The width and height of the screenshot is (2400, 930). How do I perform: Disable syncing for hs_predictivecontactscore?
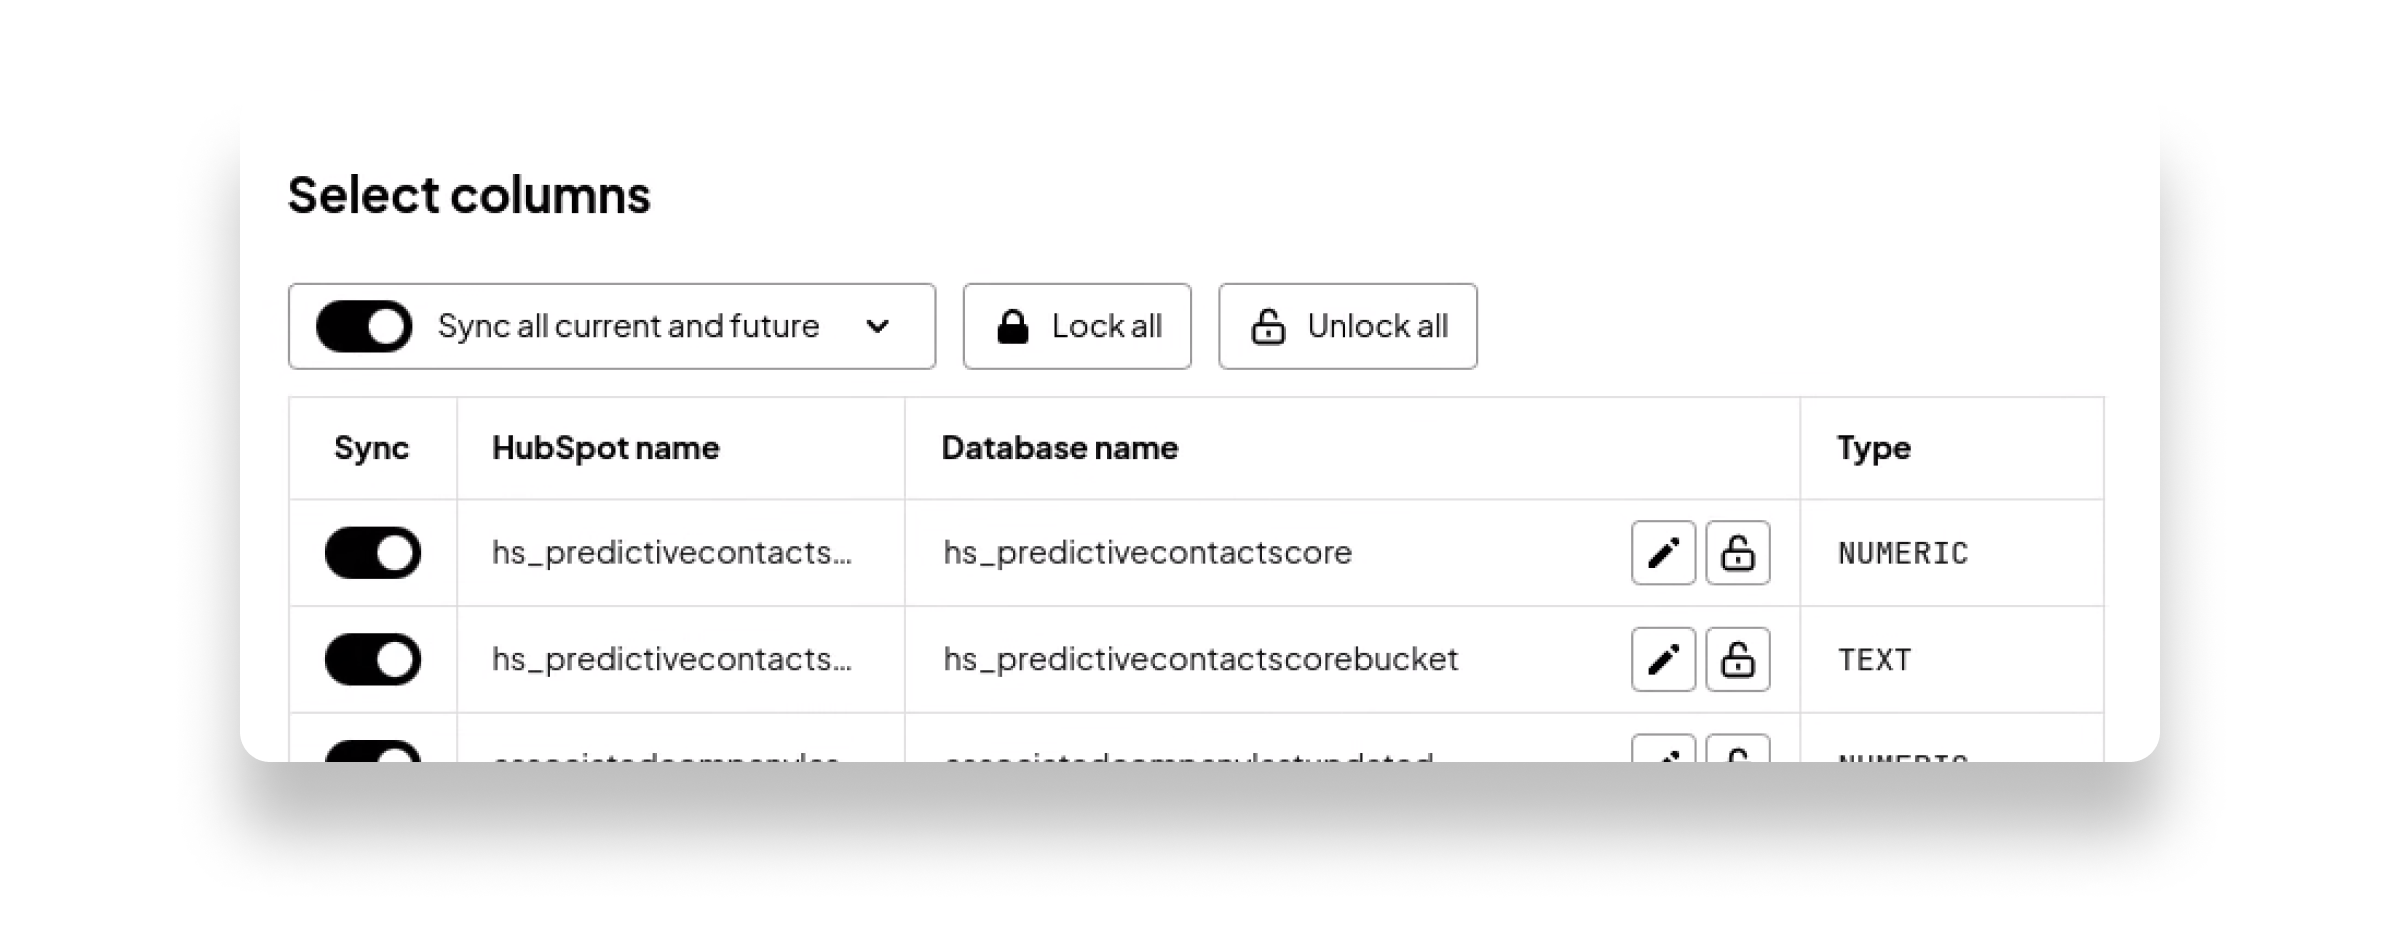(x=371, y=552)
